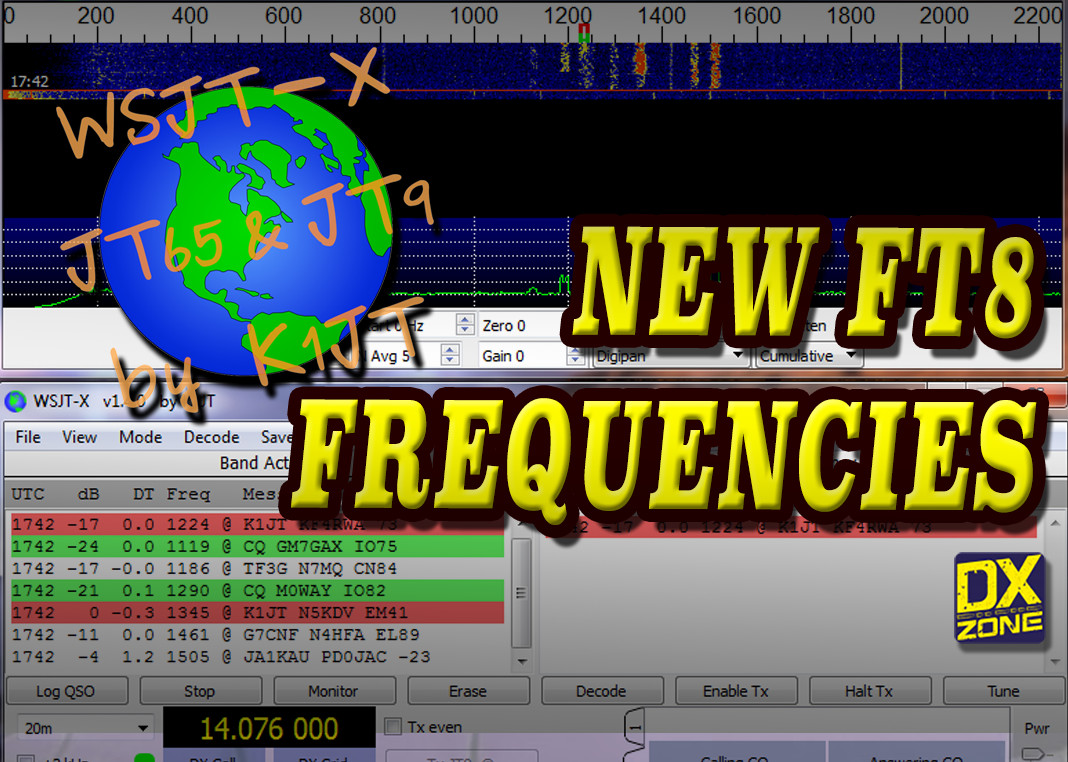Click the Pwr slider handle
Image resolution: width=1068 pixels, height=762 pixels.
(1035, 754)
